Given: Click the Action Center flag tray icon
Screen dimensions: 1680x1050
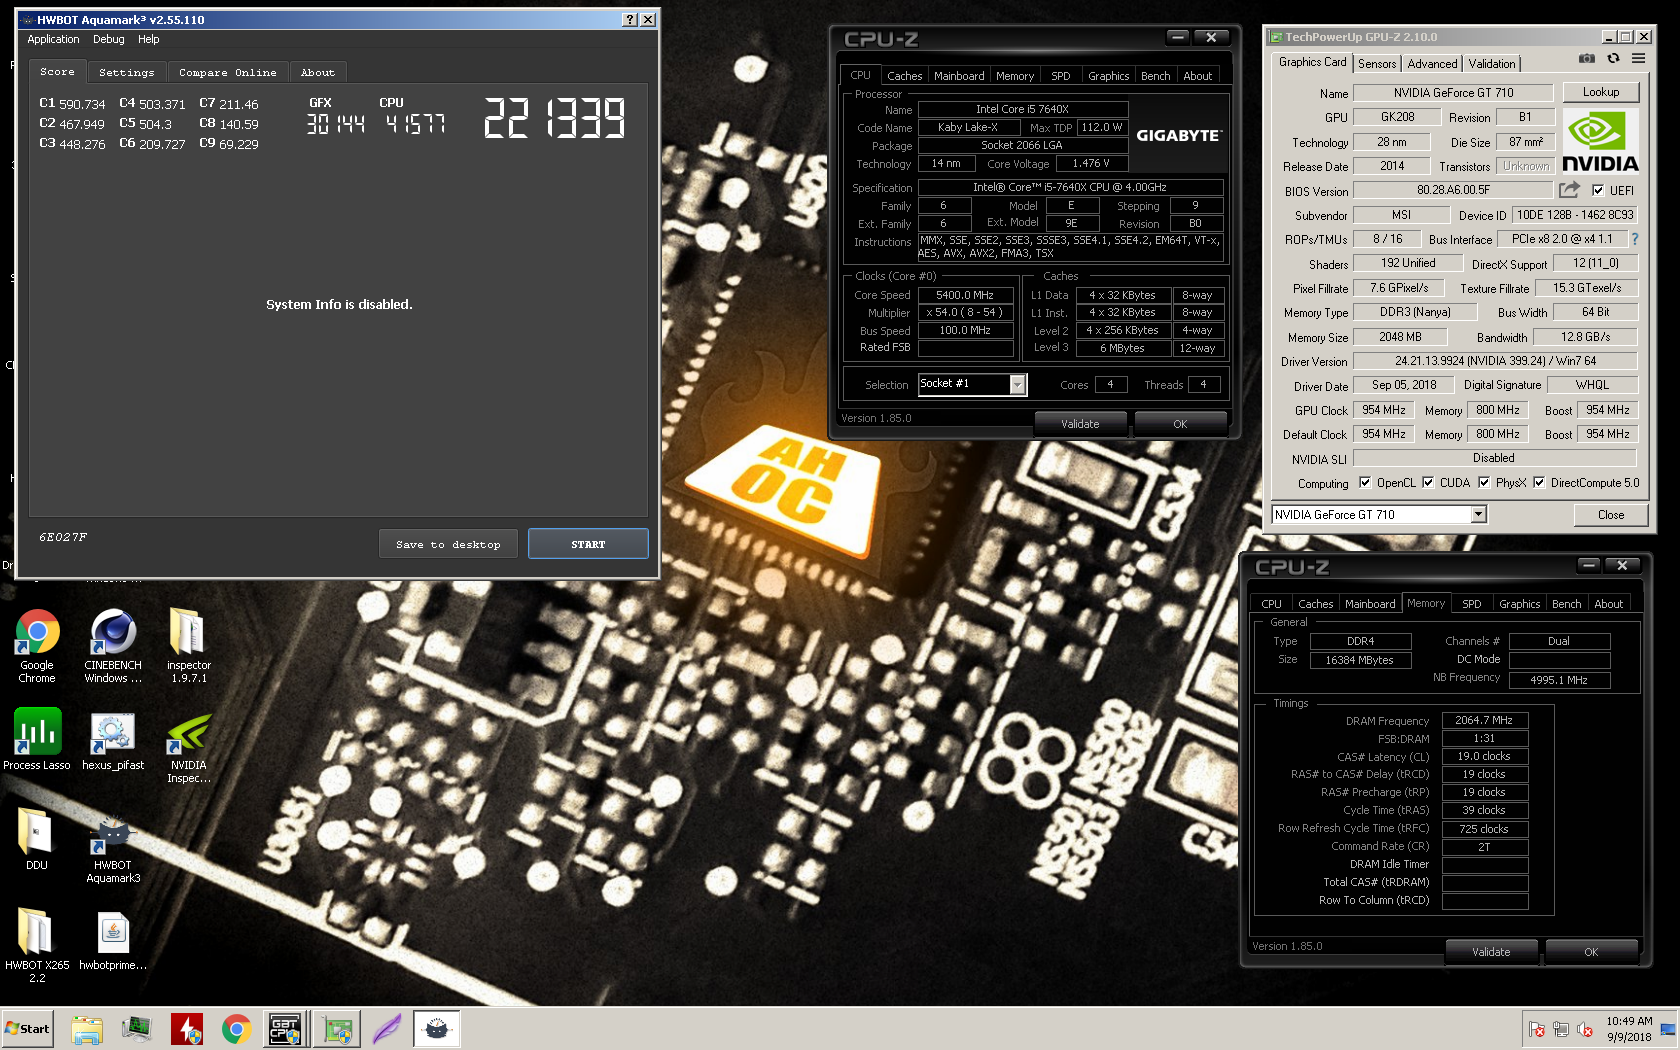Looking at the screenshot, I should click(1537, 1029).
